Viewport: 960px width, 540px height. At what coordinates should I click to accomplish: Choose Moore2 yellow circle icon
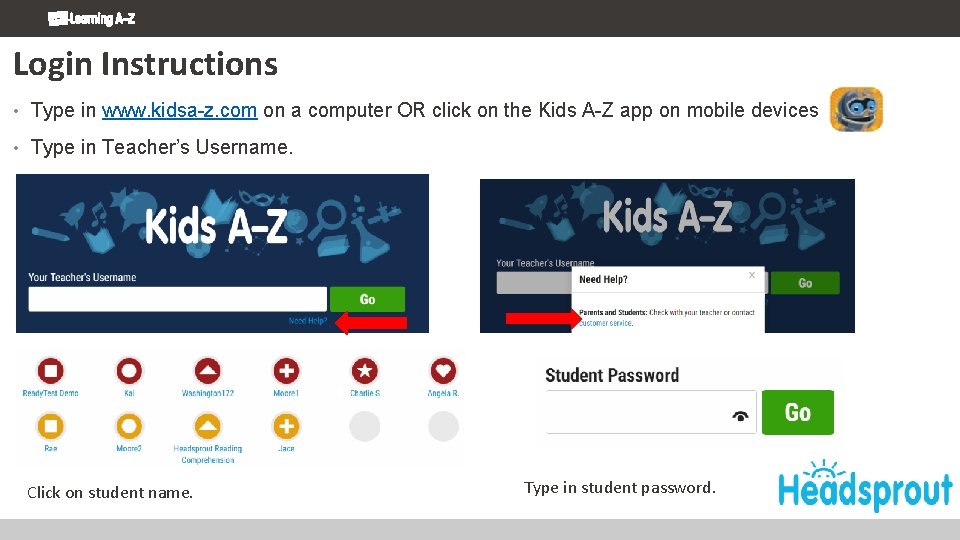(x=129, y=427)
